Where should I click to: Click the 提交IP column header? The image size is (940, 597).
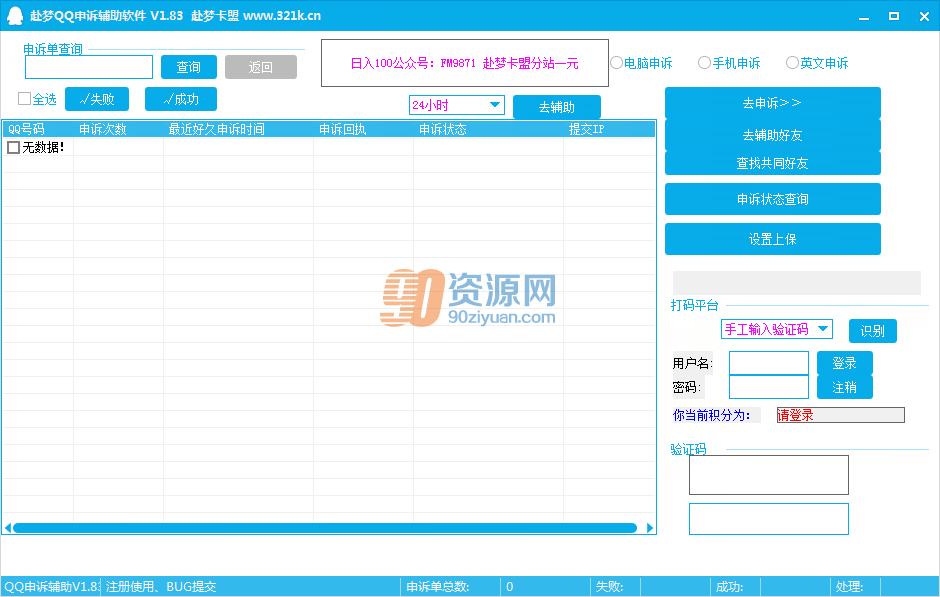[x=609, y=129]
